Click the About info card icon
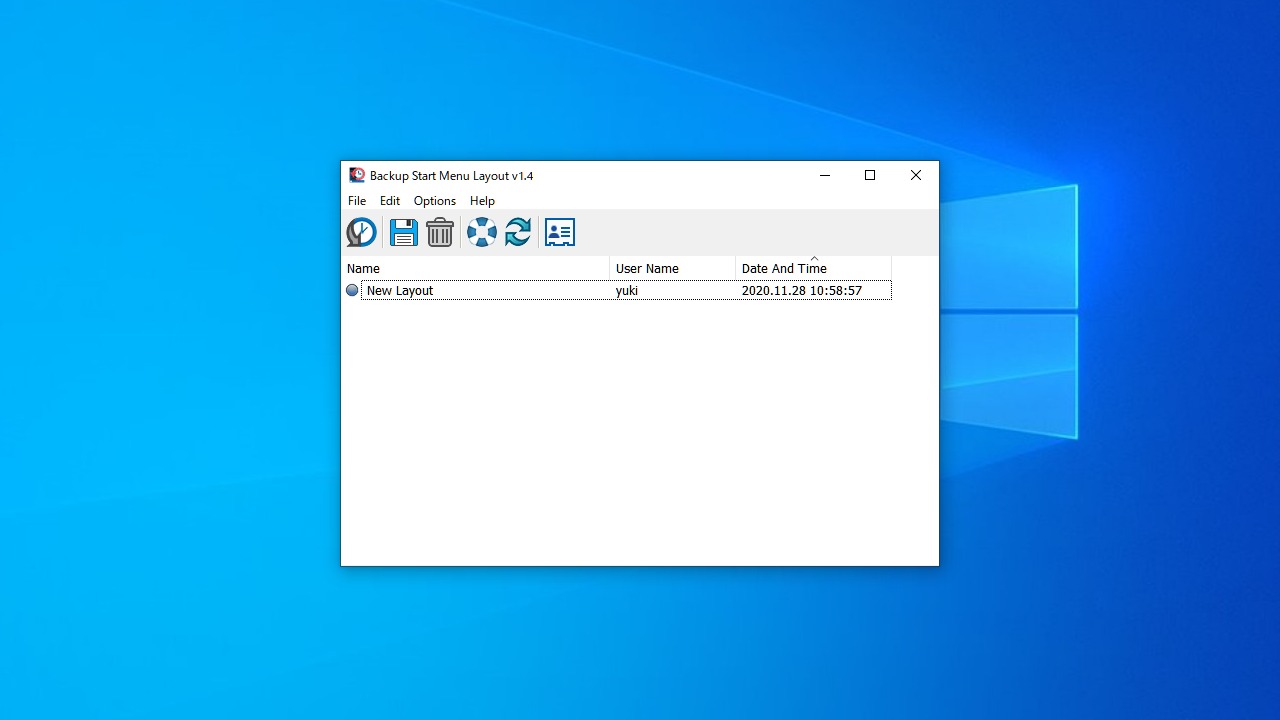The height and width of the screenshot is (720, 1280). click(x=560, y=232)
